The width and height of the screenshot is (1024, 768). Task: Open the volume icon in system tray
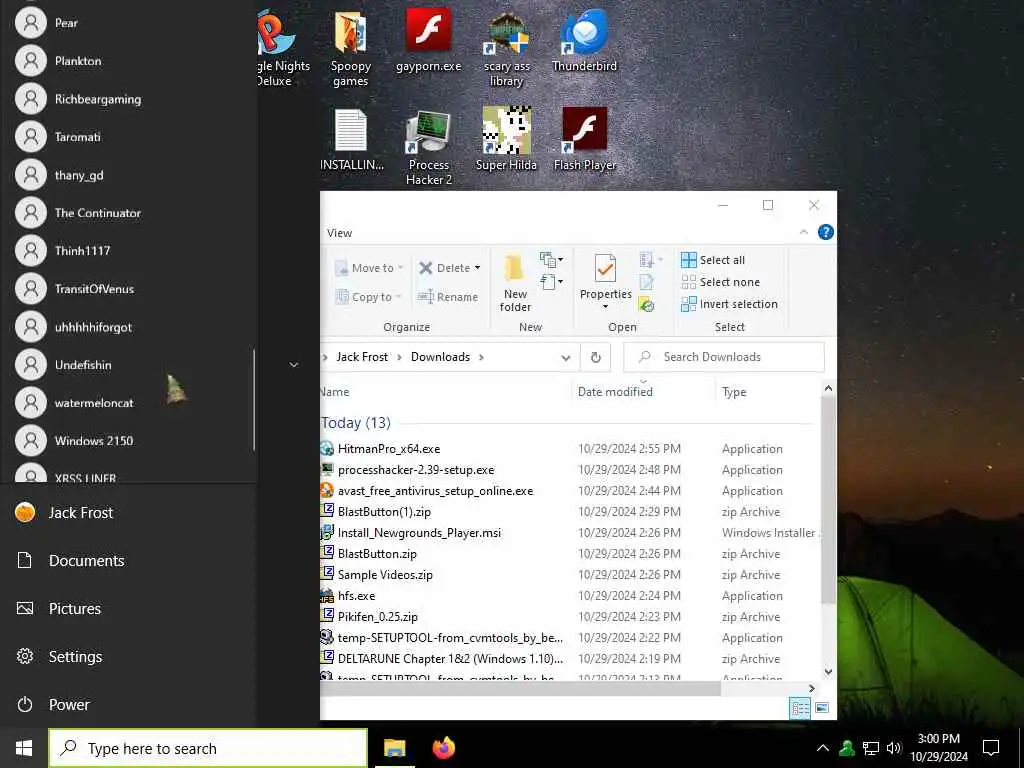[x=894, y=748]
